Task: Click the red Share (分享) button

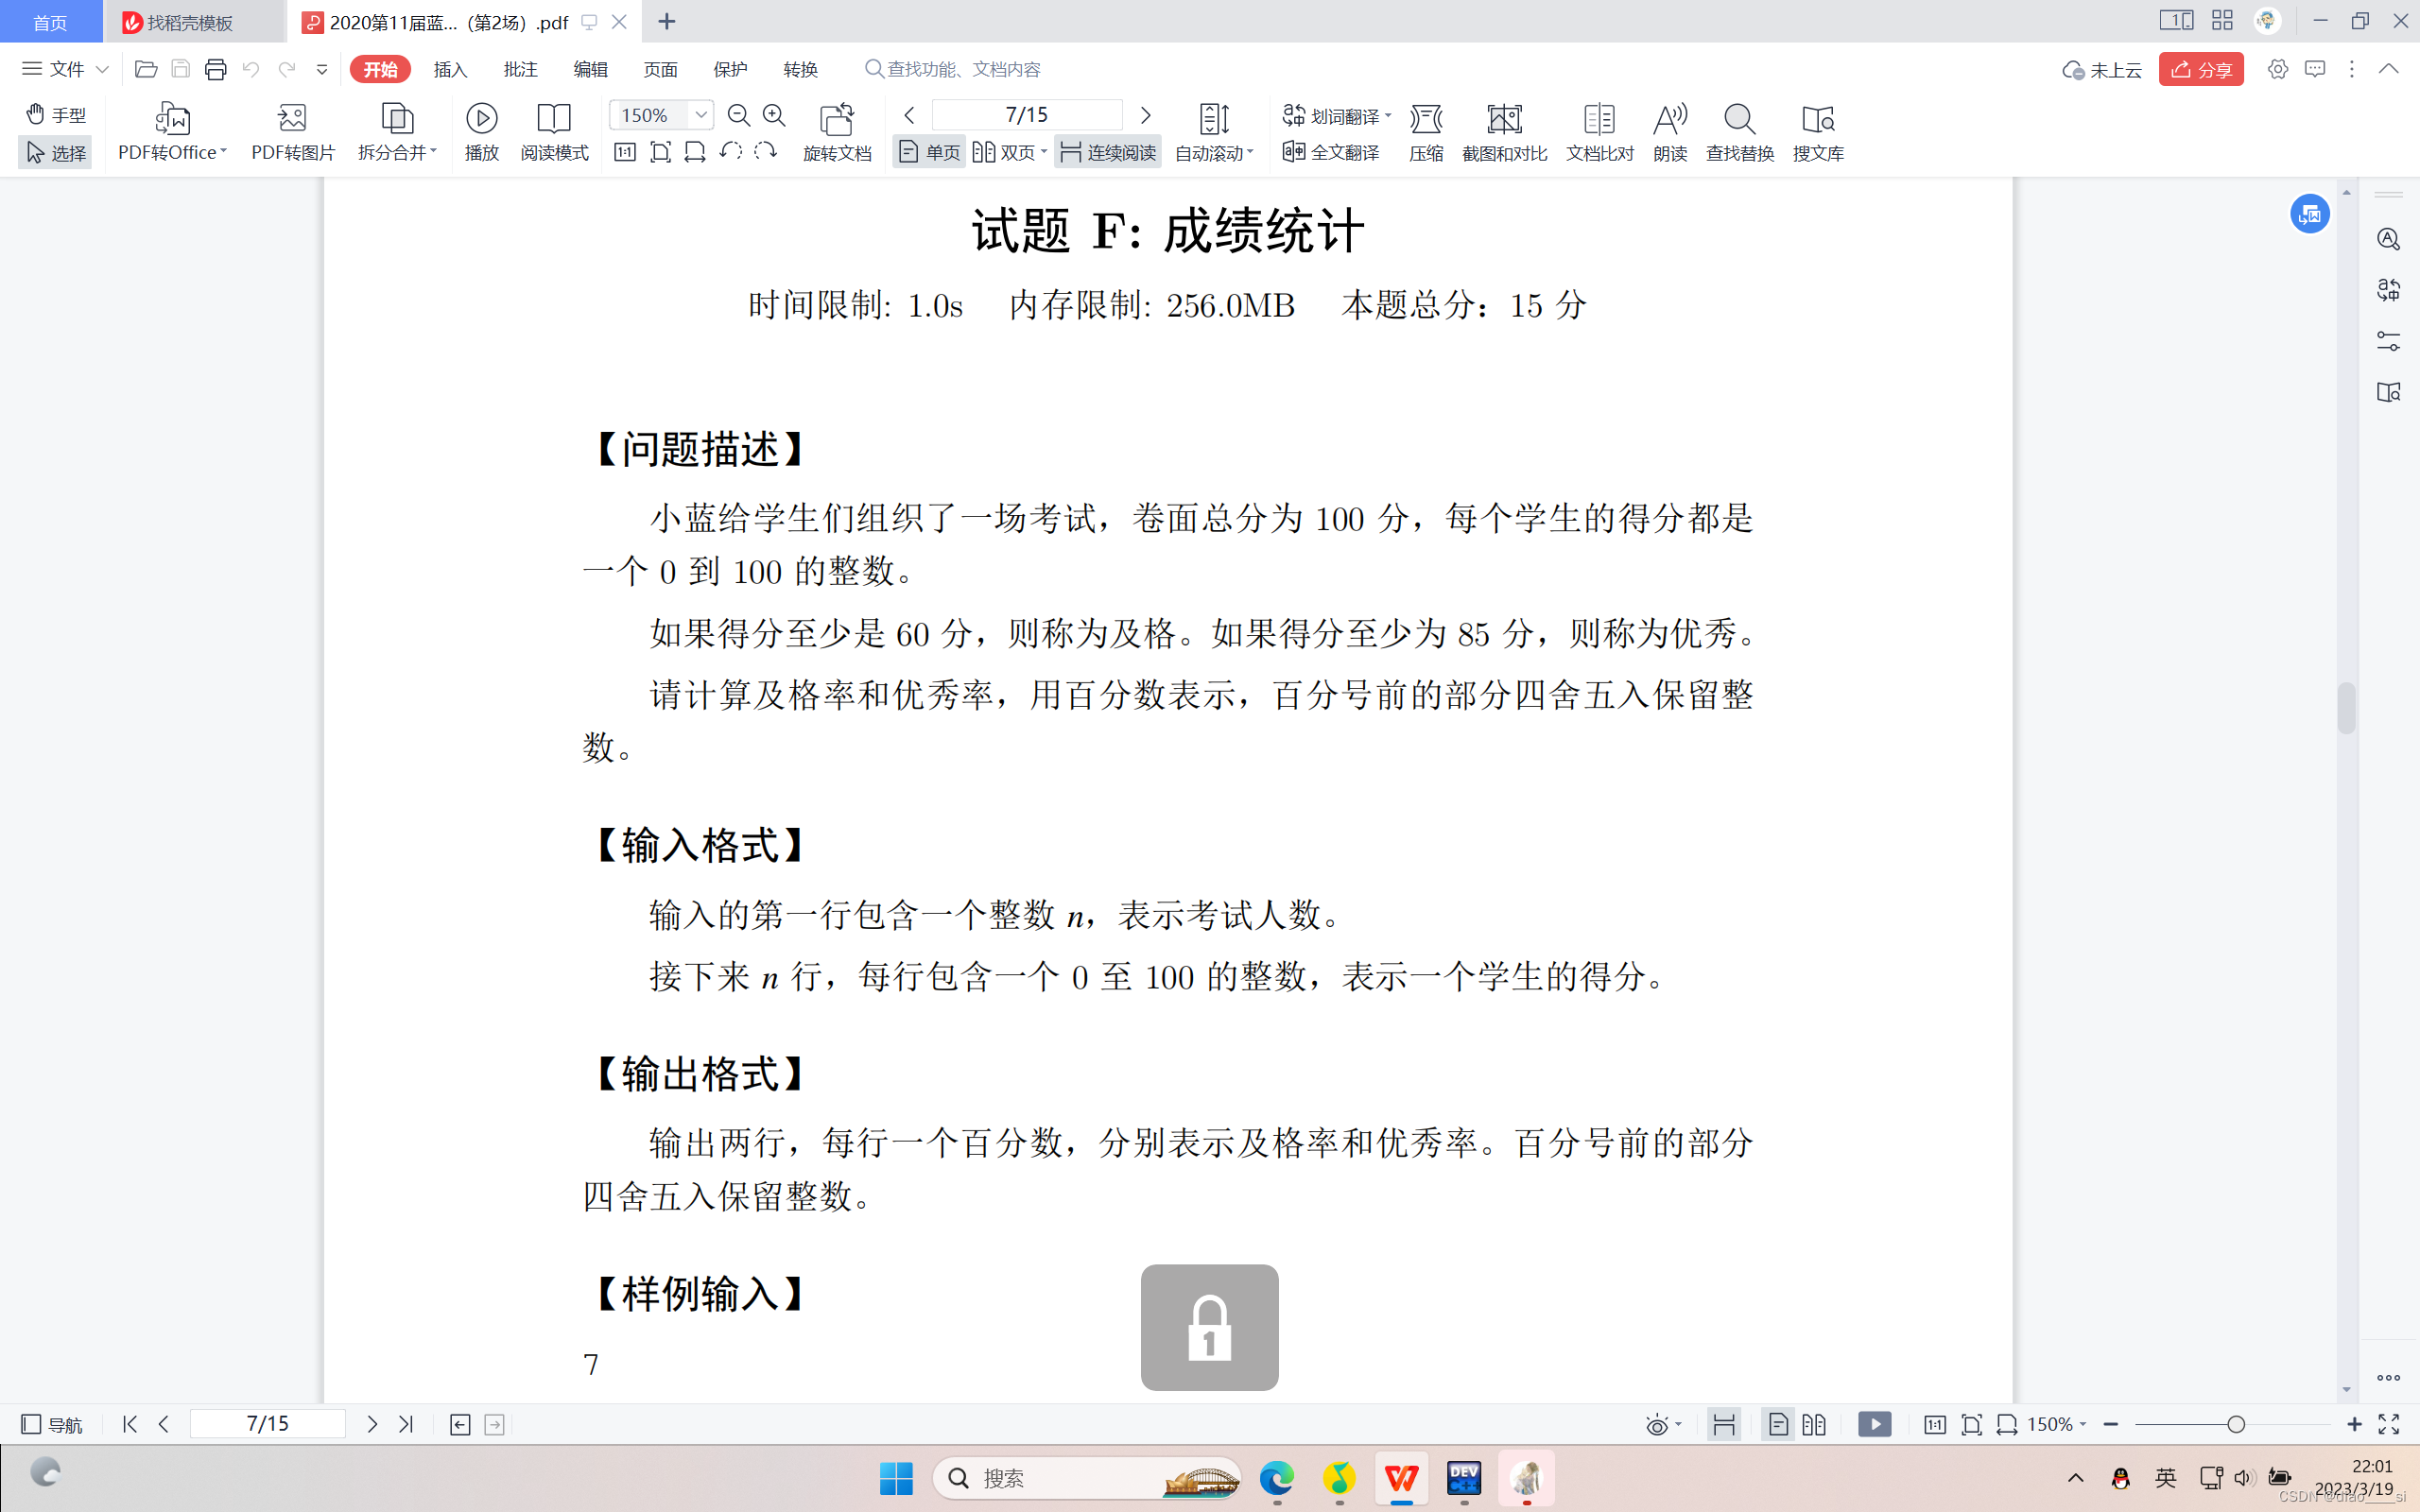Action: (2200, 69)
